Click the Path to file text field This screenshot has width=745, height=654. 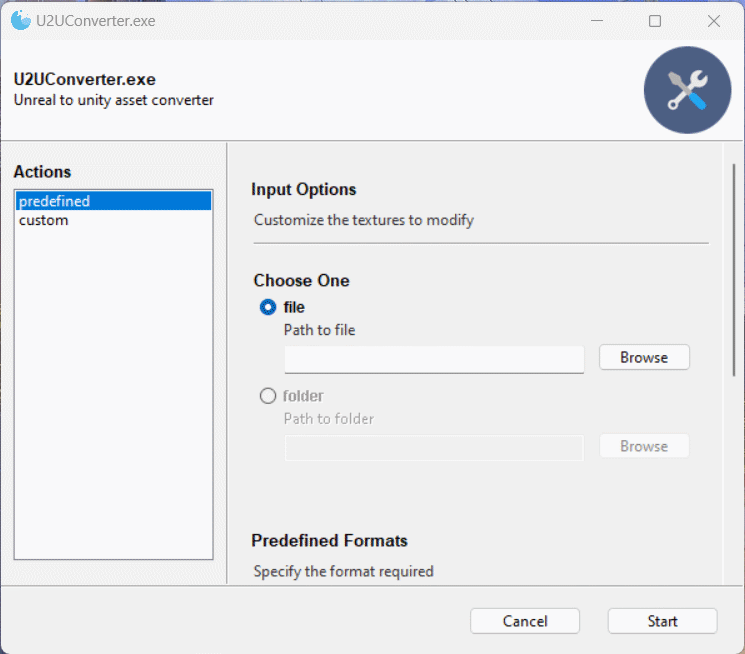433,359
